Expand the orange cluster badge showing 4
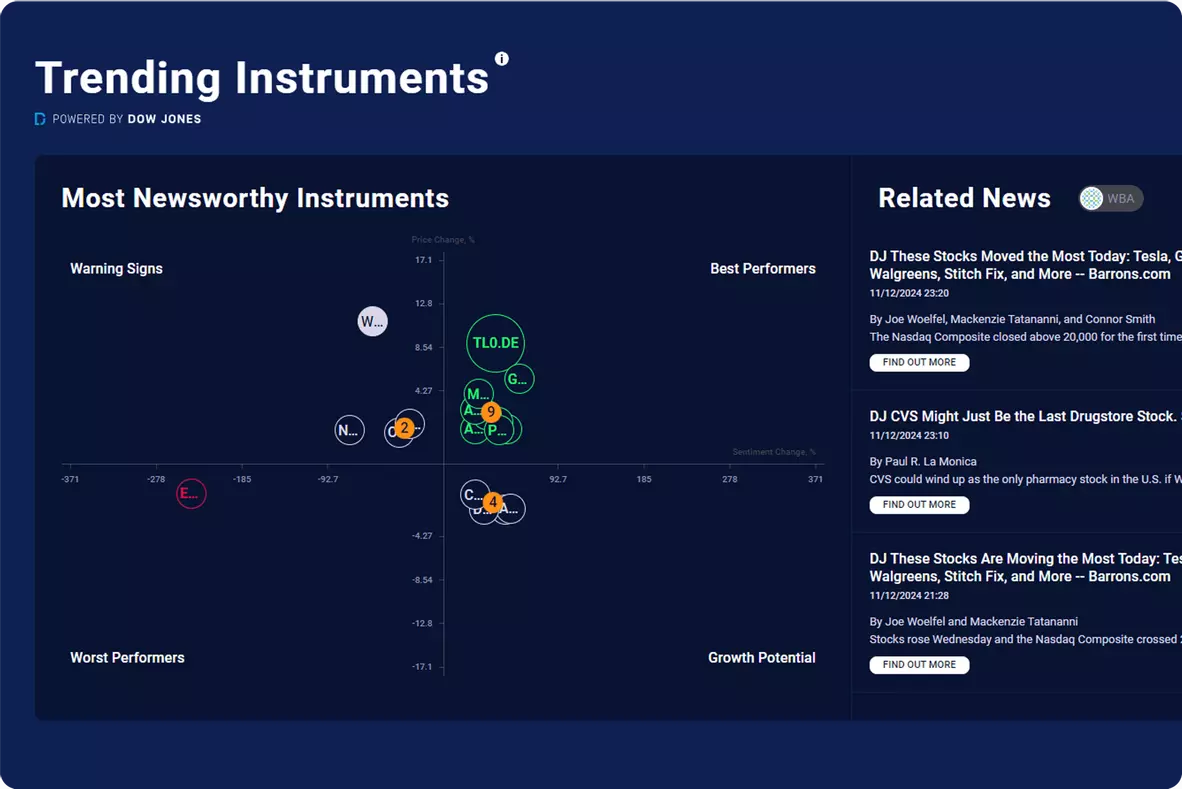Image resolution: width=1182 pixels, height=789 pixels. click(492, 502)
